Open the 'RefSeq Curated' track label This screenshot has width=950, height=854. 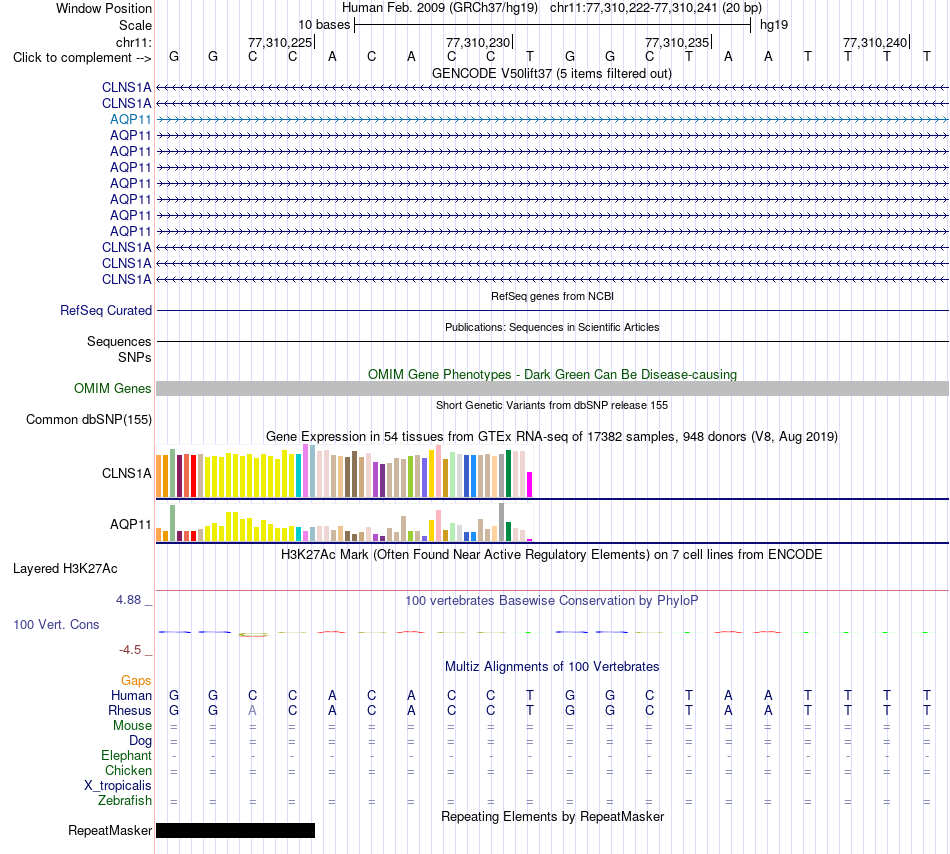(x=105, y=310)
